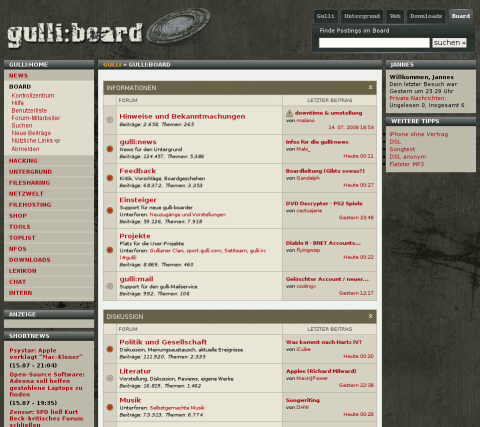Open the Einsteiger forum title

point(138,200)
